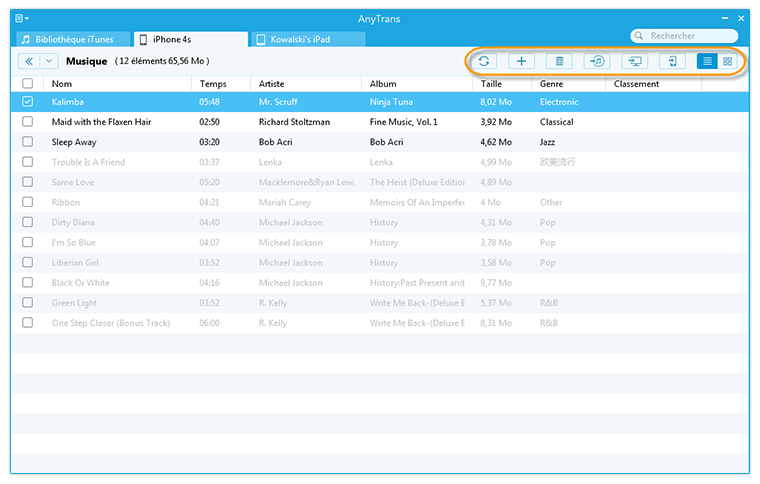Click the Liberian Girl song title
Screen dimensions: 760x484
point(75,263)
